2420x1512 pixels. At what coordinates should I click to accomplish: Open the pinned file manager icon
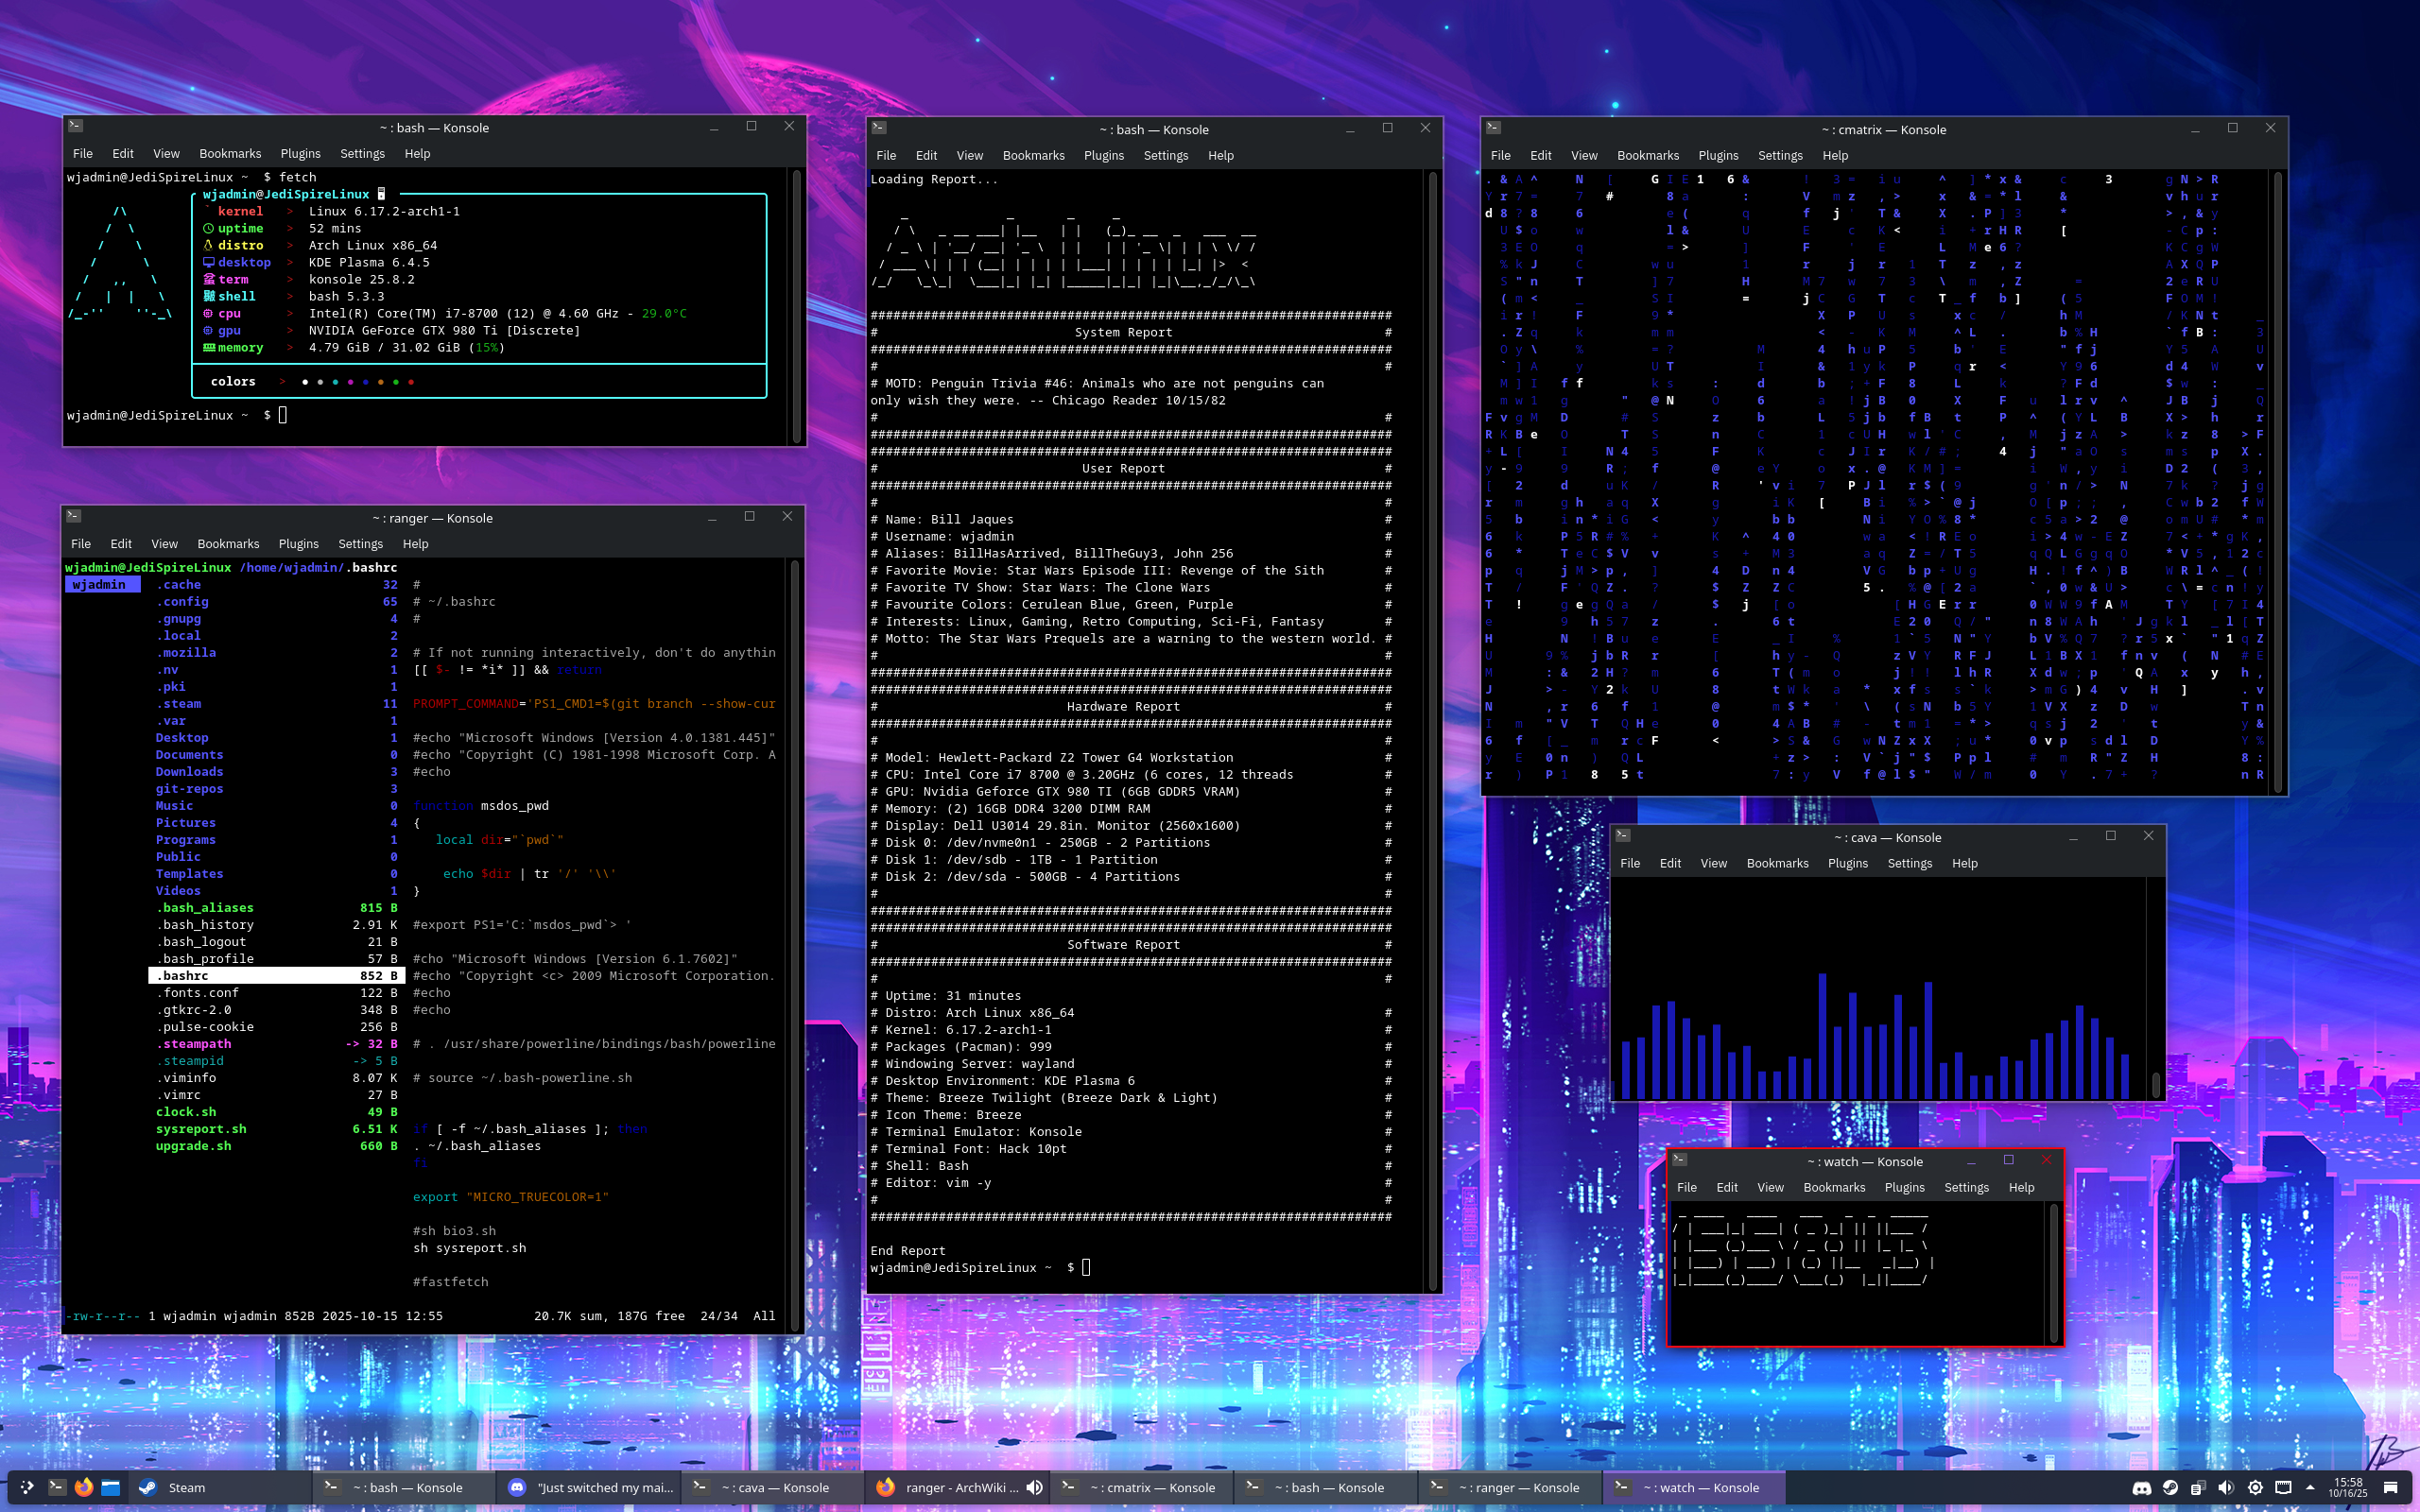click(111, 1487)
